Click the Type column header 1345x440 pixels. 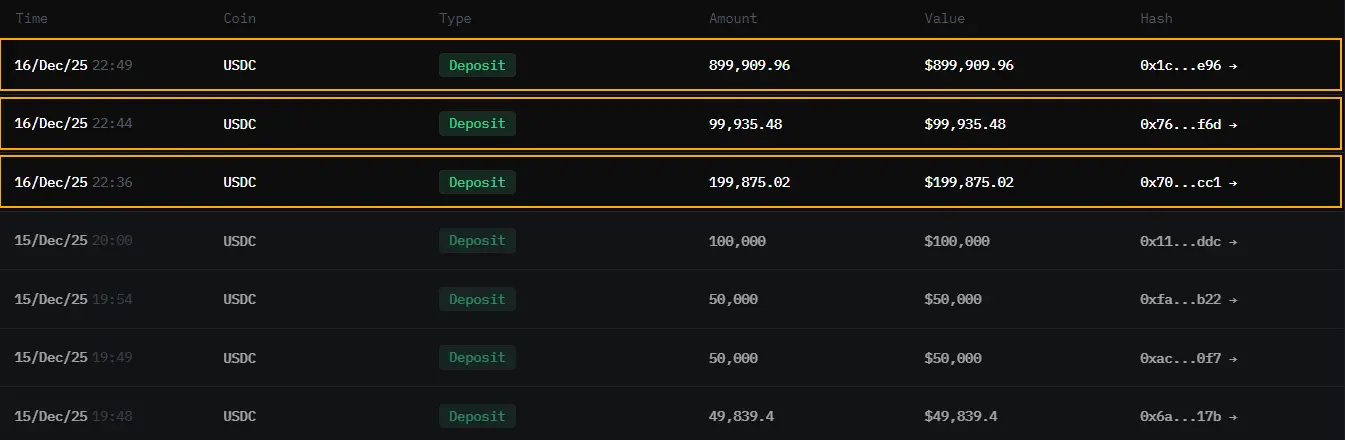(x=455, y=18)
